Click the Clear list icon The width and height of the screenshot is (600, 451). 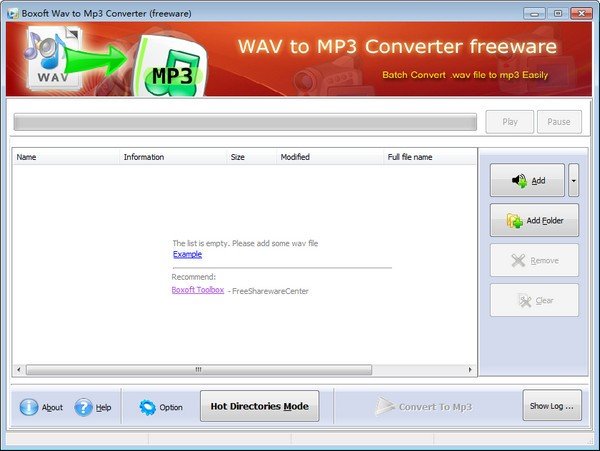click(x=525, y=301)
